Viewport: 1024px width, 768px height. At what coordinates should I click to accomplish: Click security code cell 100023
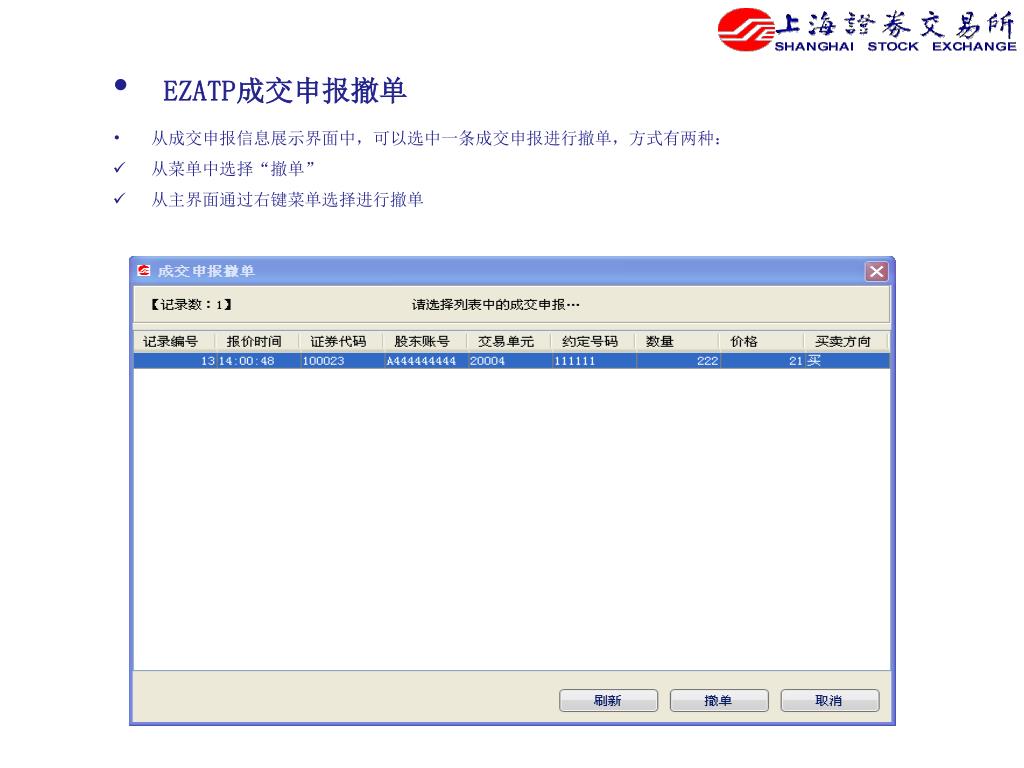pos(342,361)
